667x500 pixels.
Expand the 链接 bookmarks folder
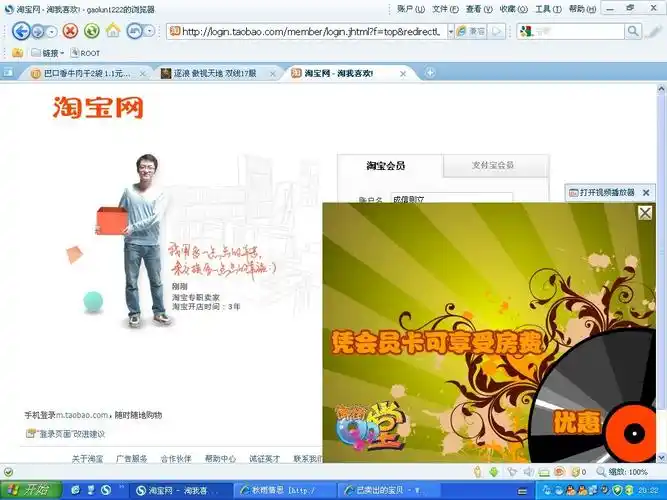tap(47, 53)
